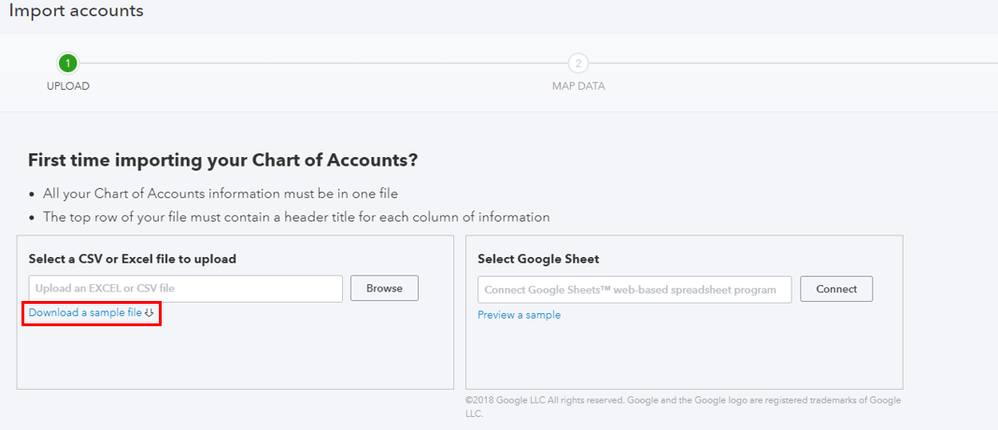The image size is (998, 430).
Task: Click the "First time importing your Chart of Accounts?" heading
Action: point(222,160)
